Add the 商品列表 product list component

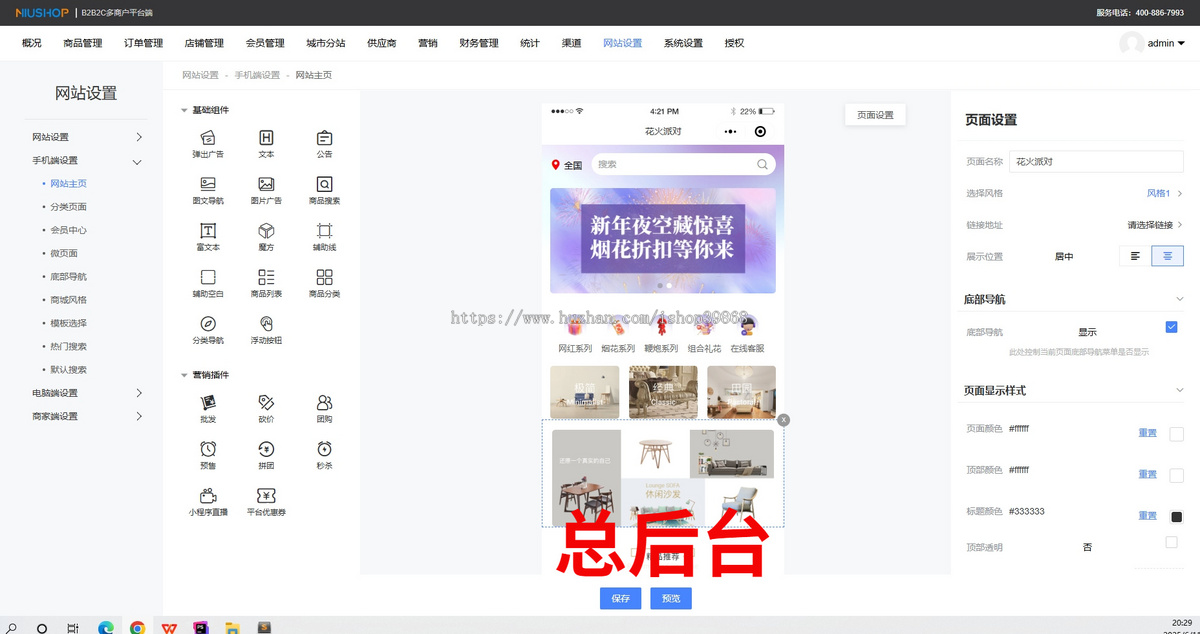click(266, 284)
